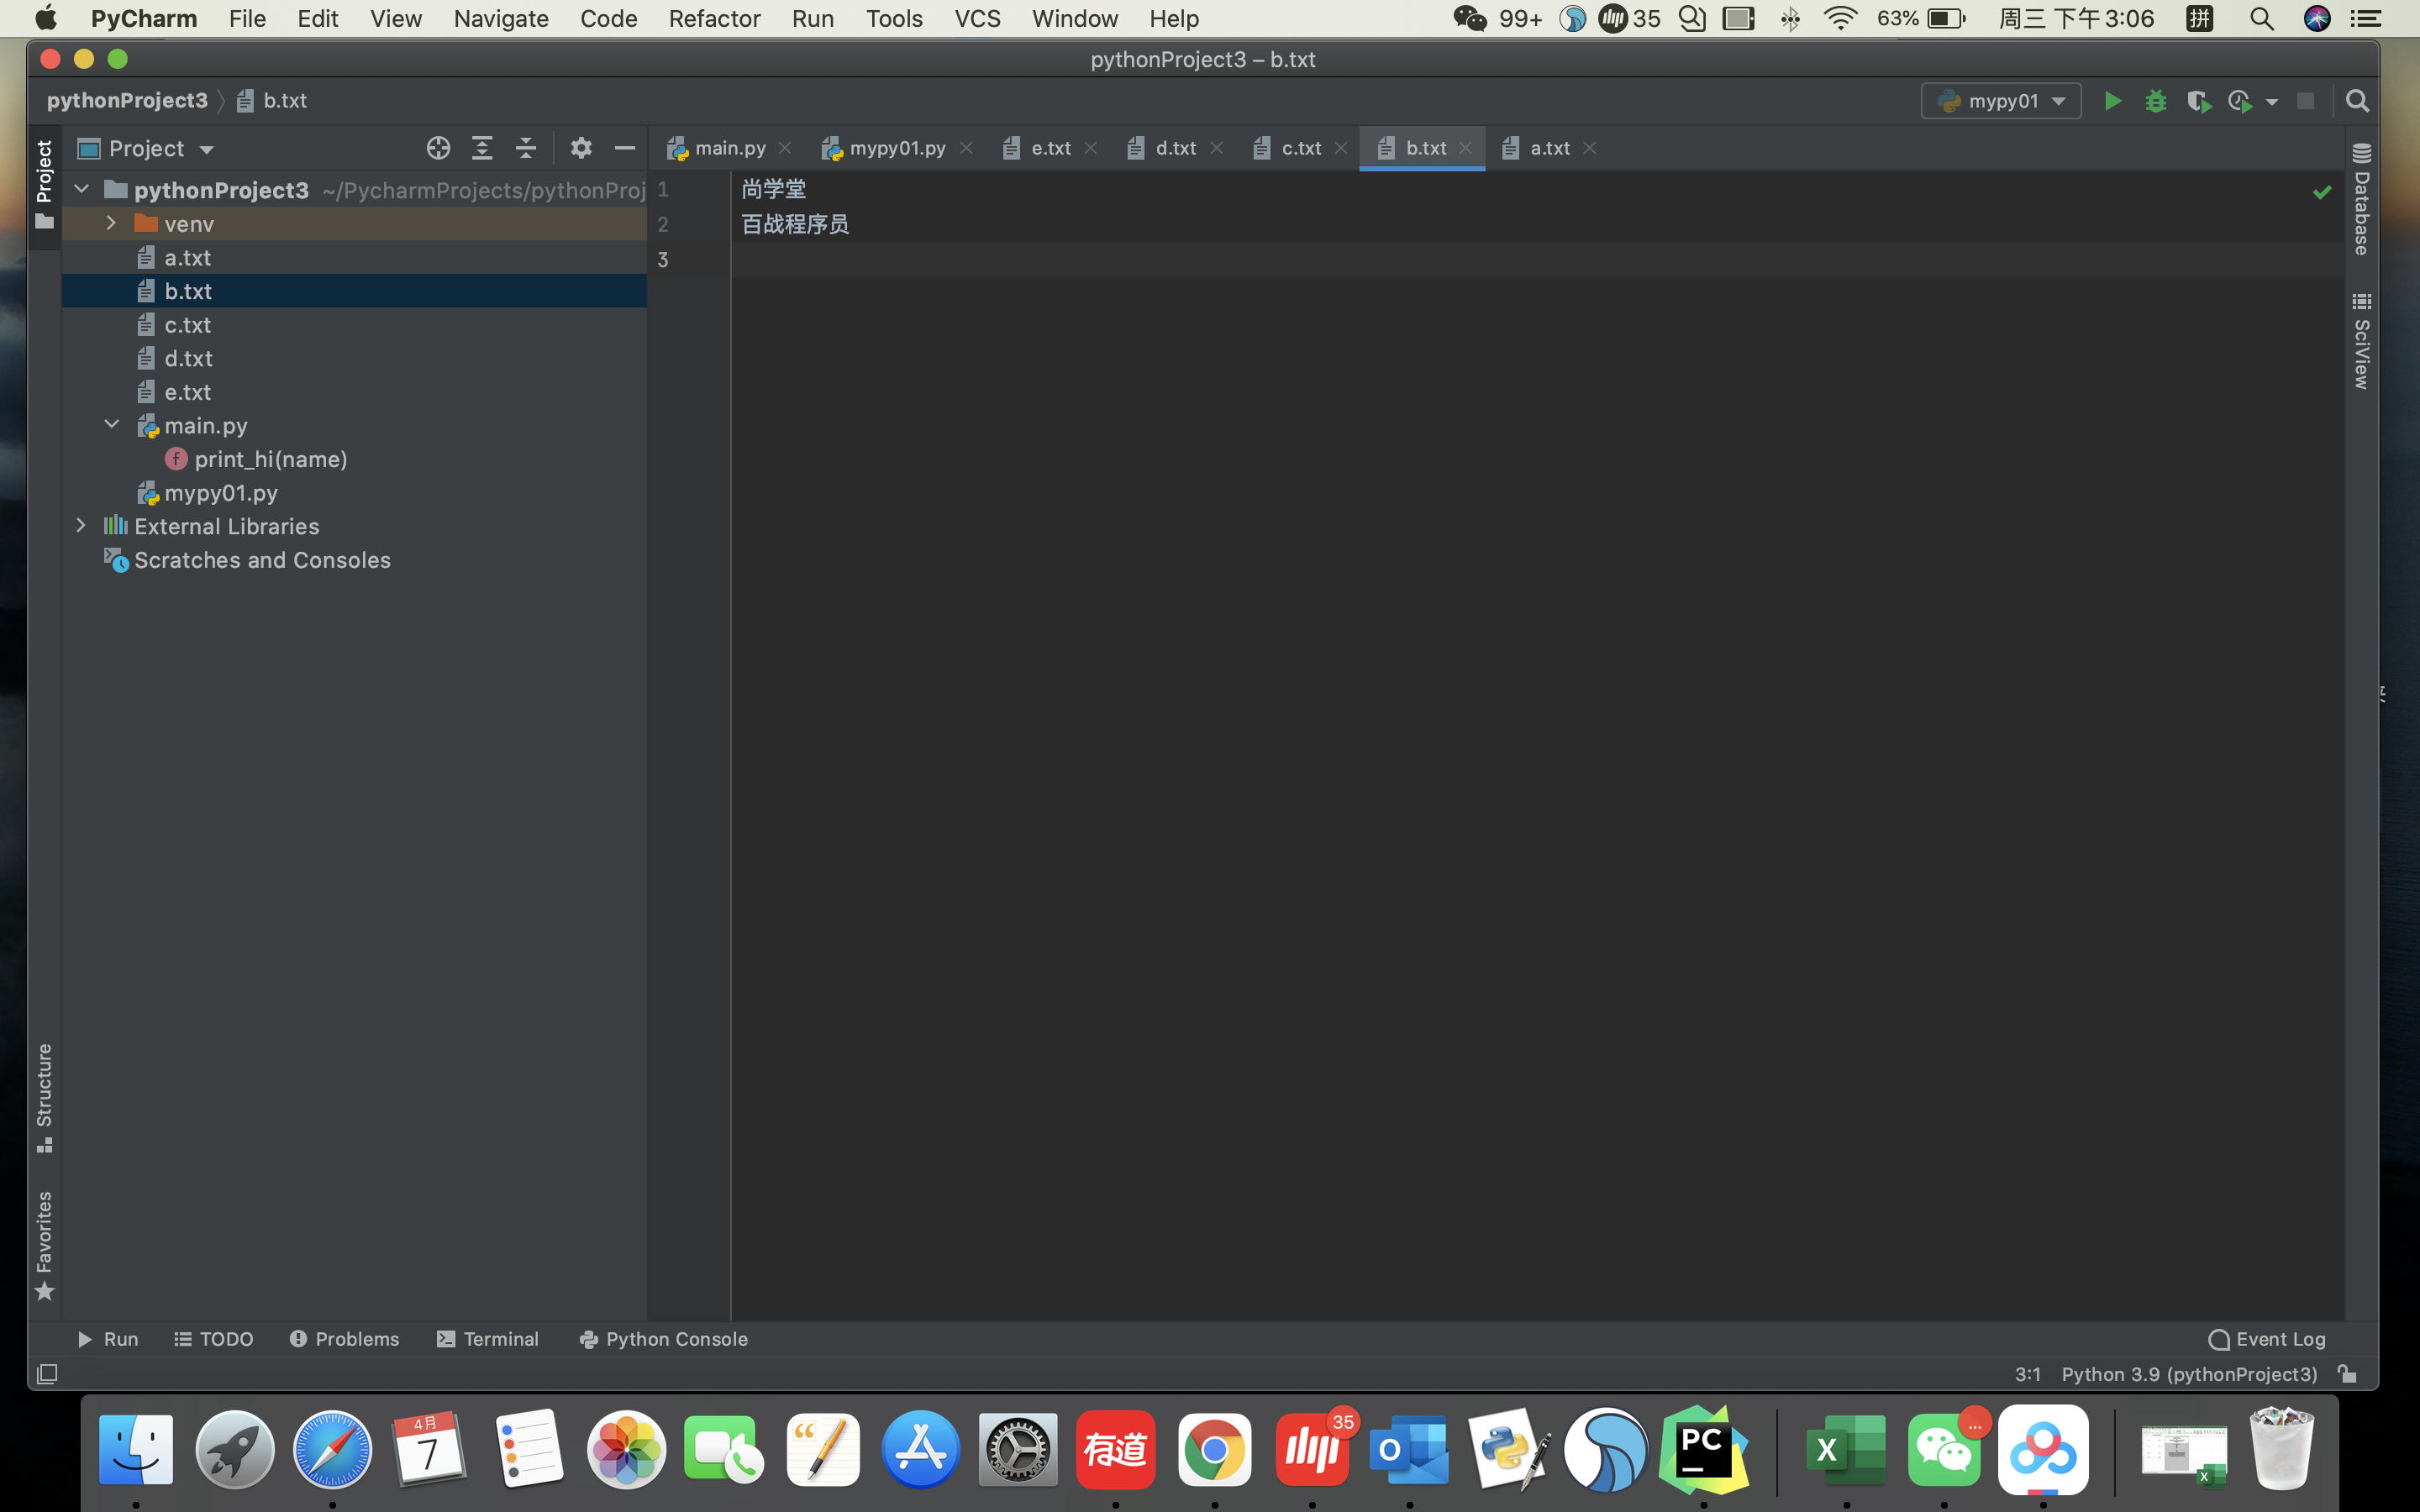2420x1512 pixels.
Task: Hide the Project tool window
Action: pos(625,148)
